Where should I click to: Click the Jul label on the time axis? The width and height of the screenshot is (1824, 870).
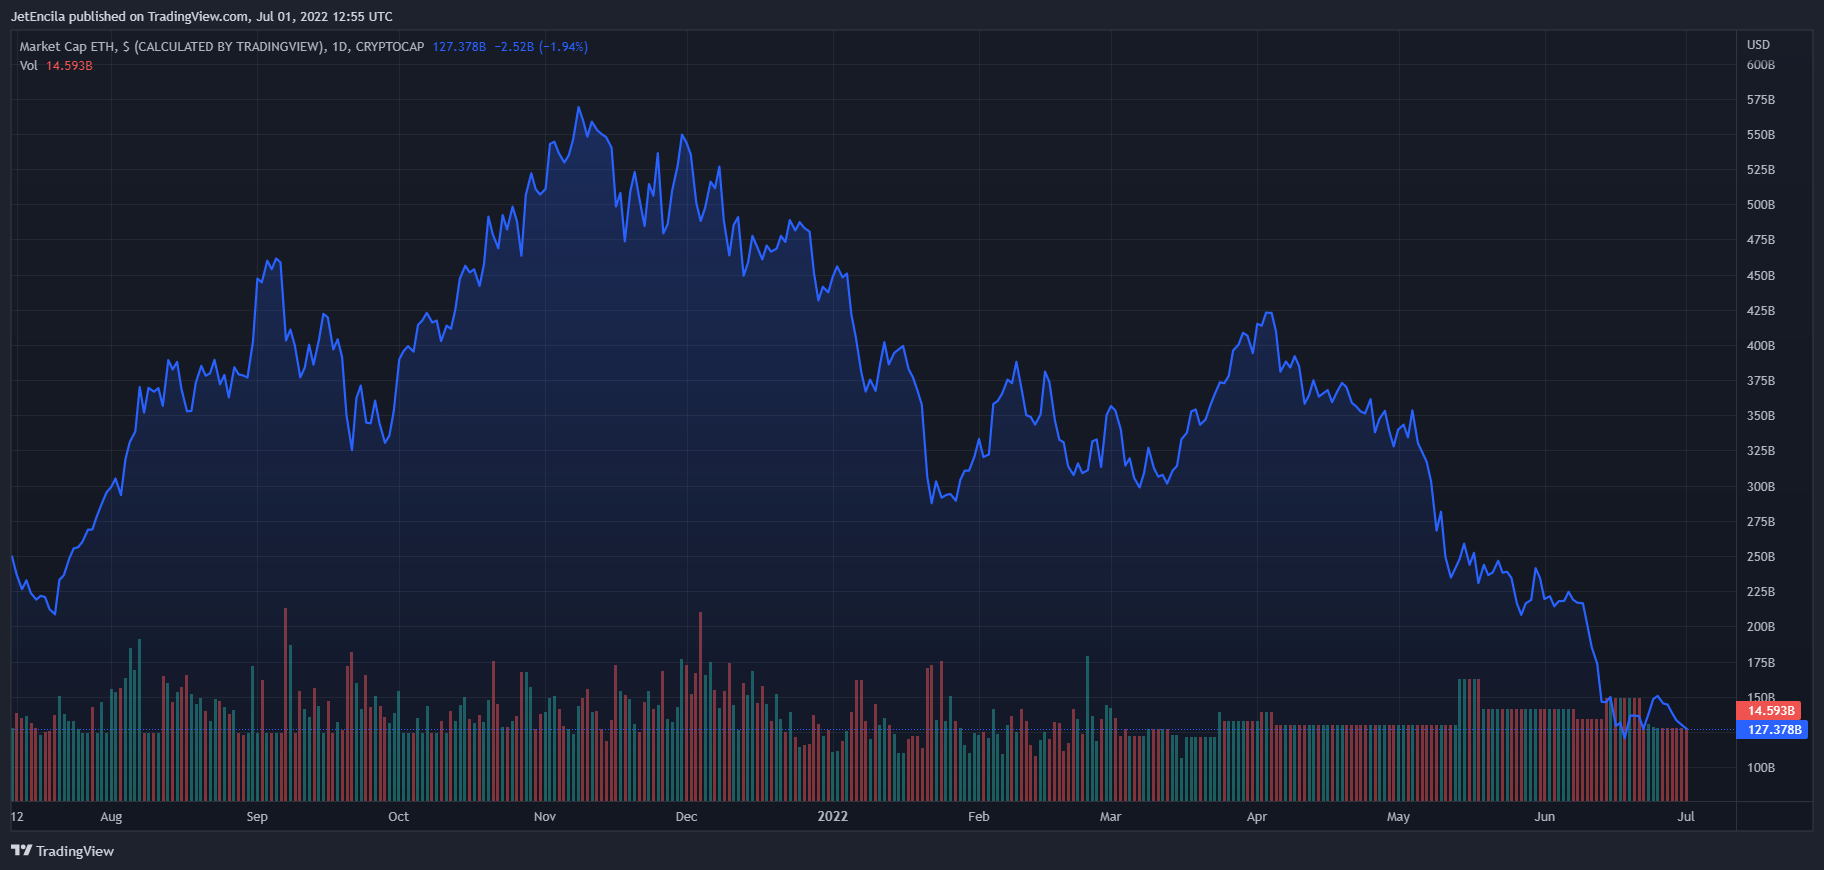point(1685,817)
